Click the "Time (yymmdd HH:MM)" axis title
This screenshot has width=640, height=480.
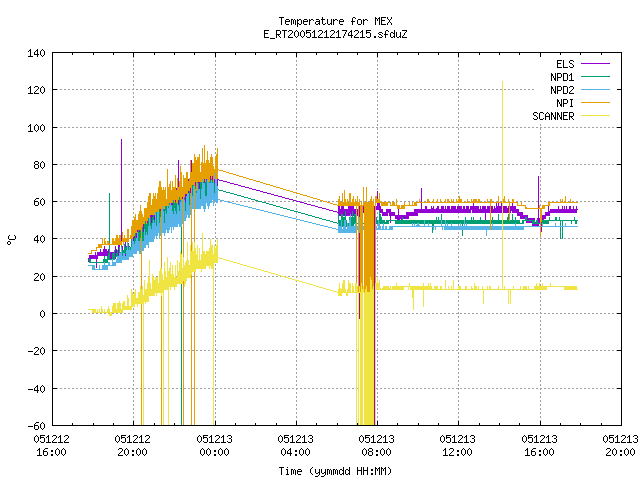point(336,471)
